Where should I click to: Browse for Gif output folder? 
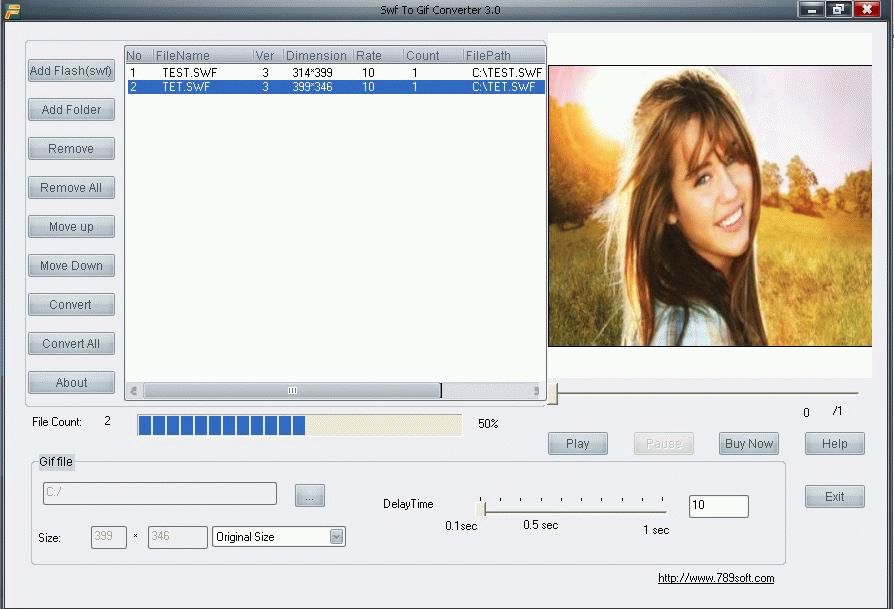[310, 495]
